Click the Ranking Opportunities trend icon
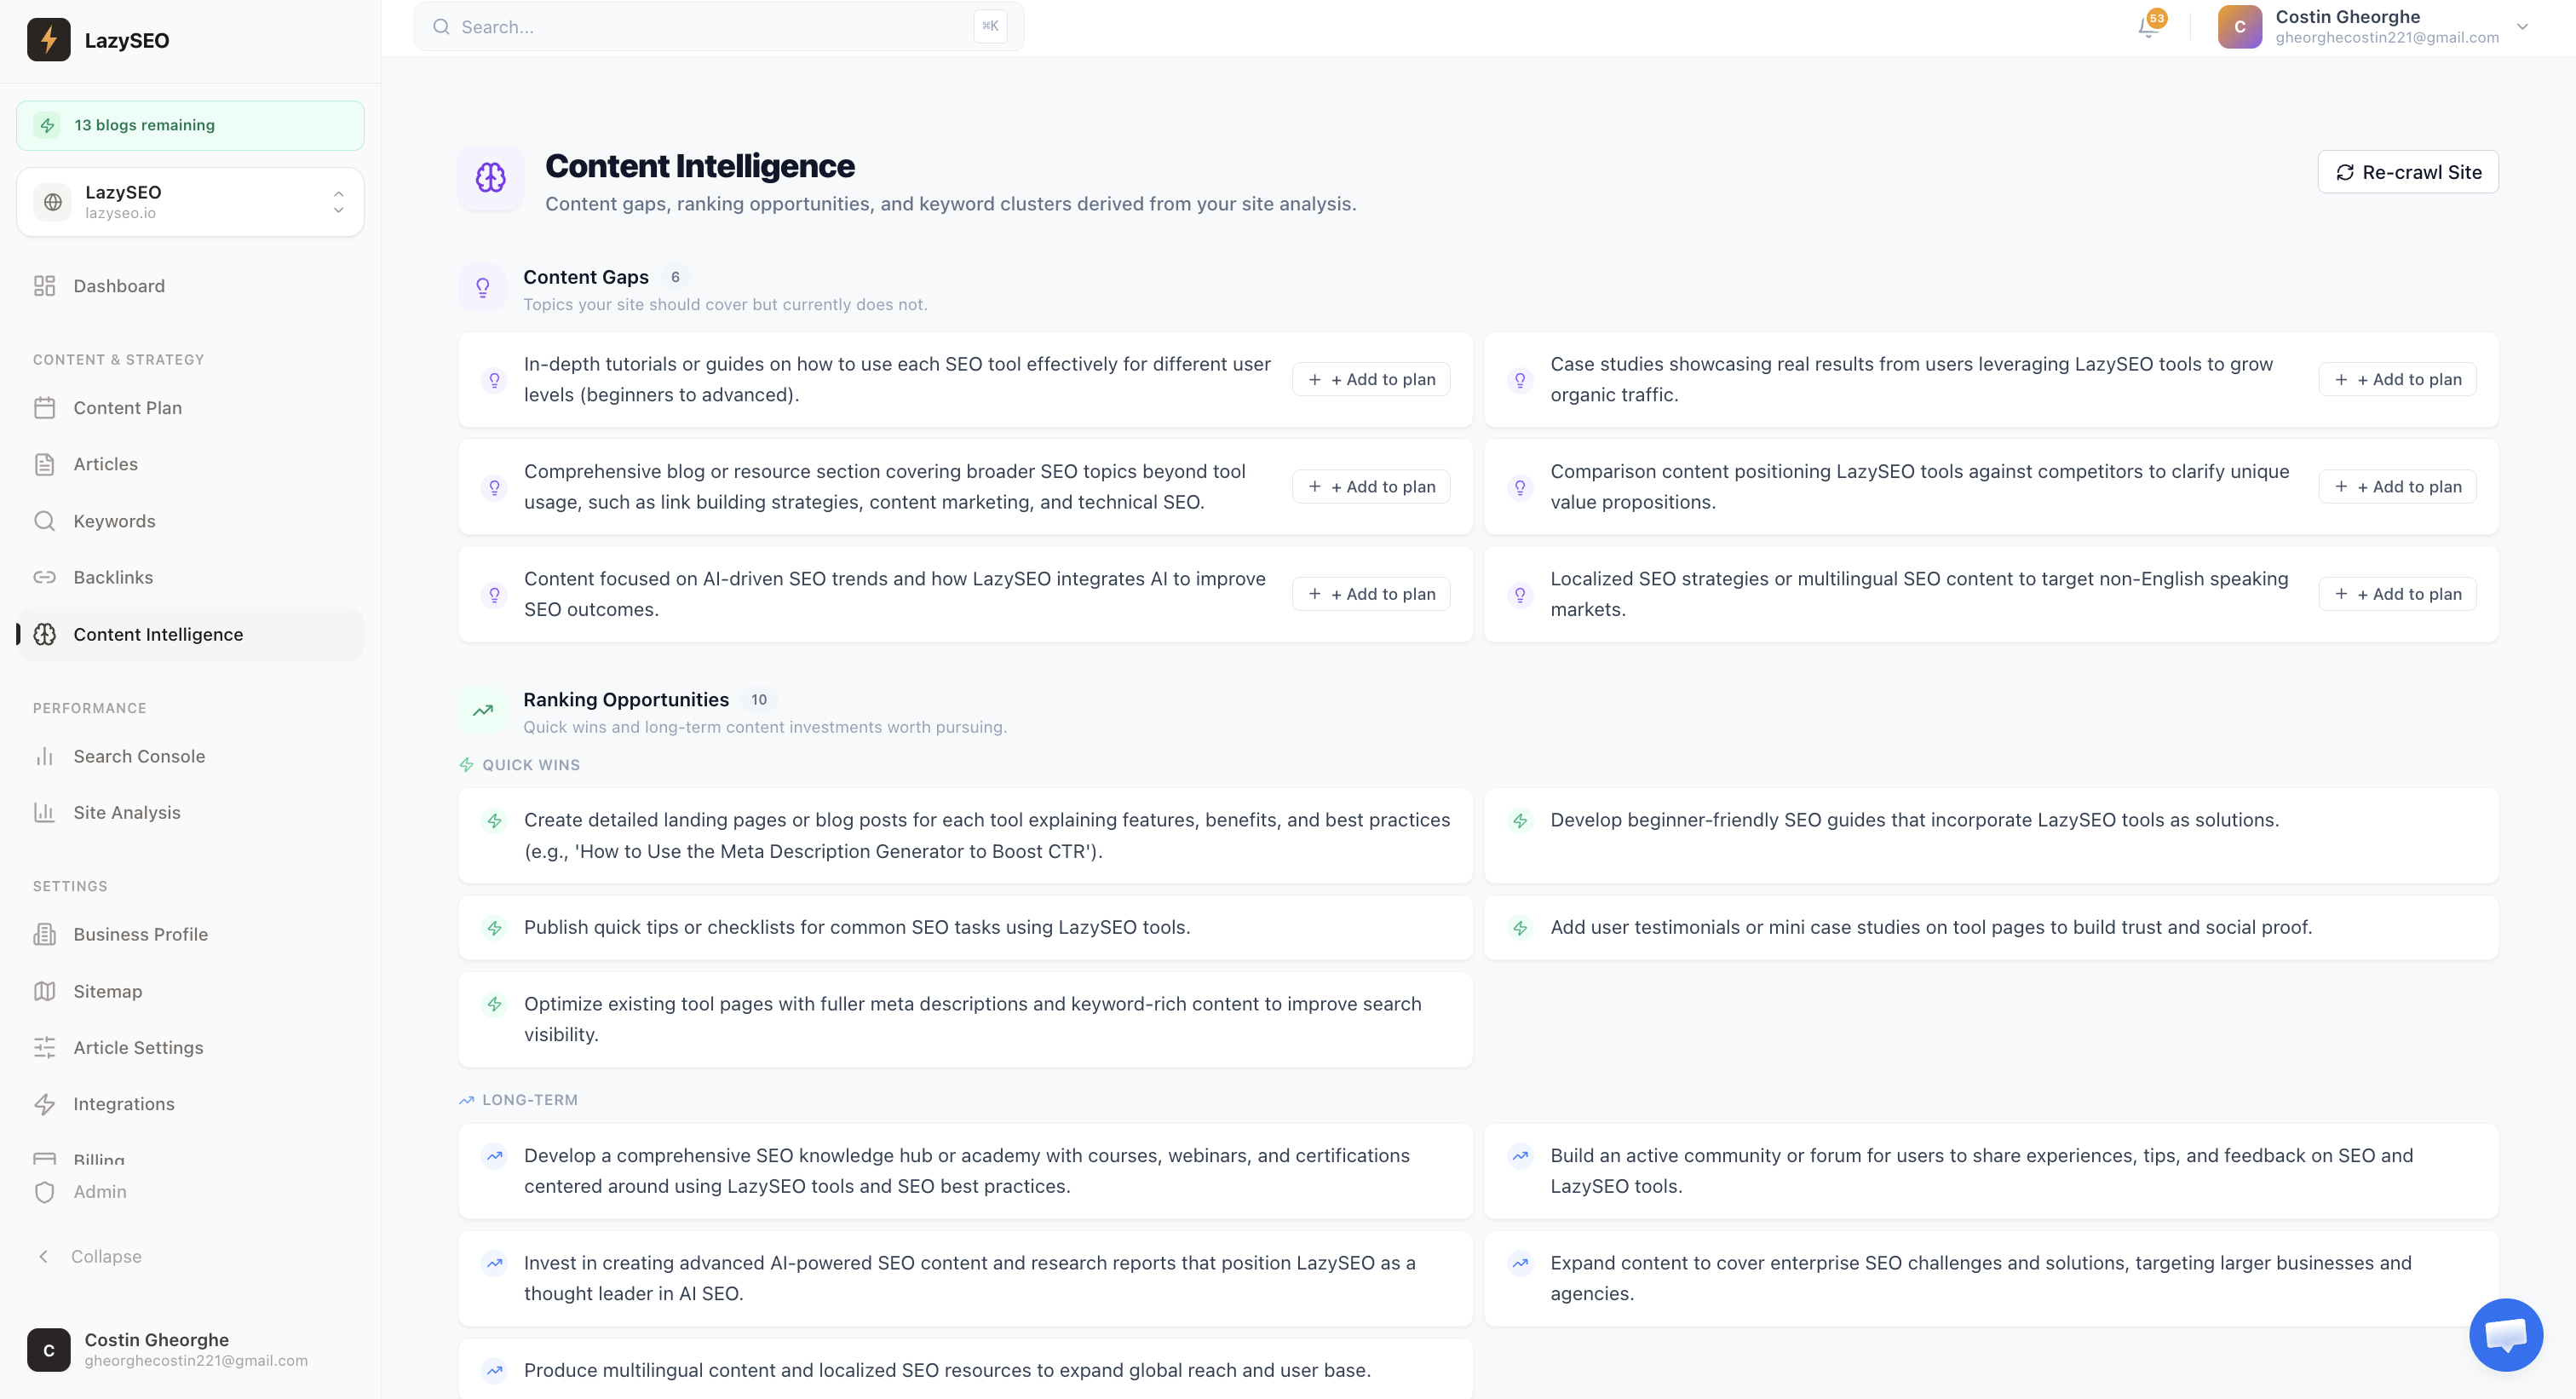2576x1399 pixels. (482, 711)
